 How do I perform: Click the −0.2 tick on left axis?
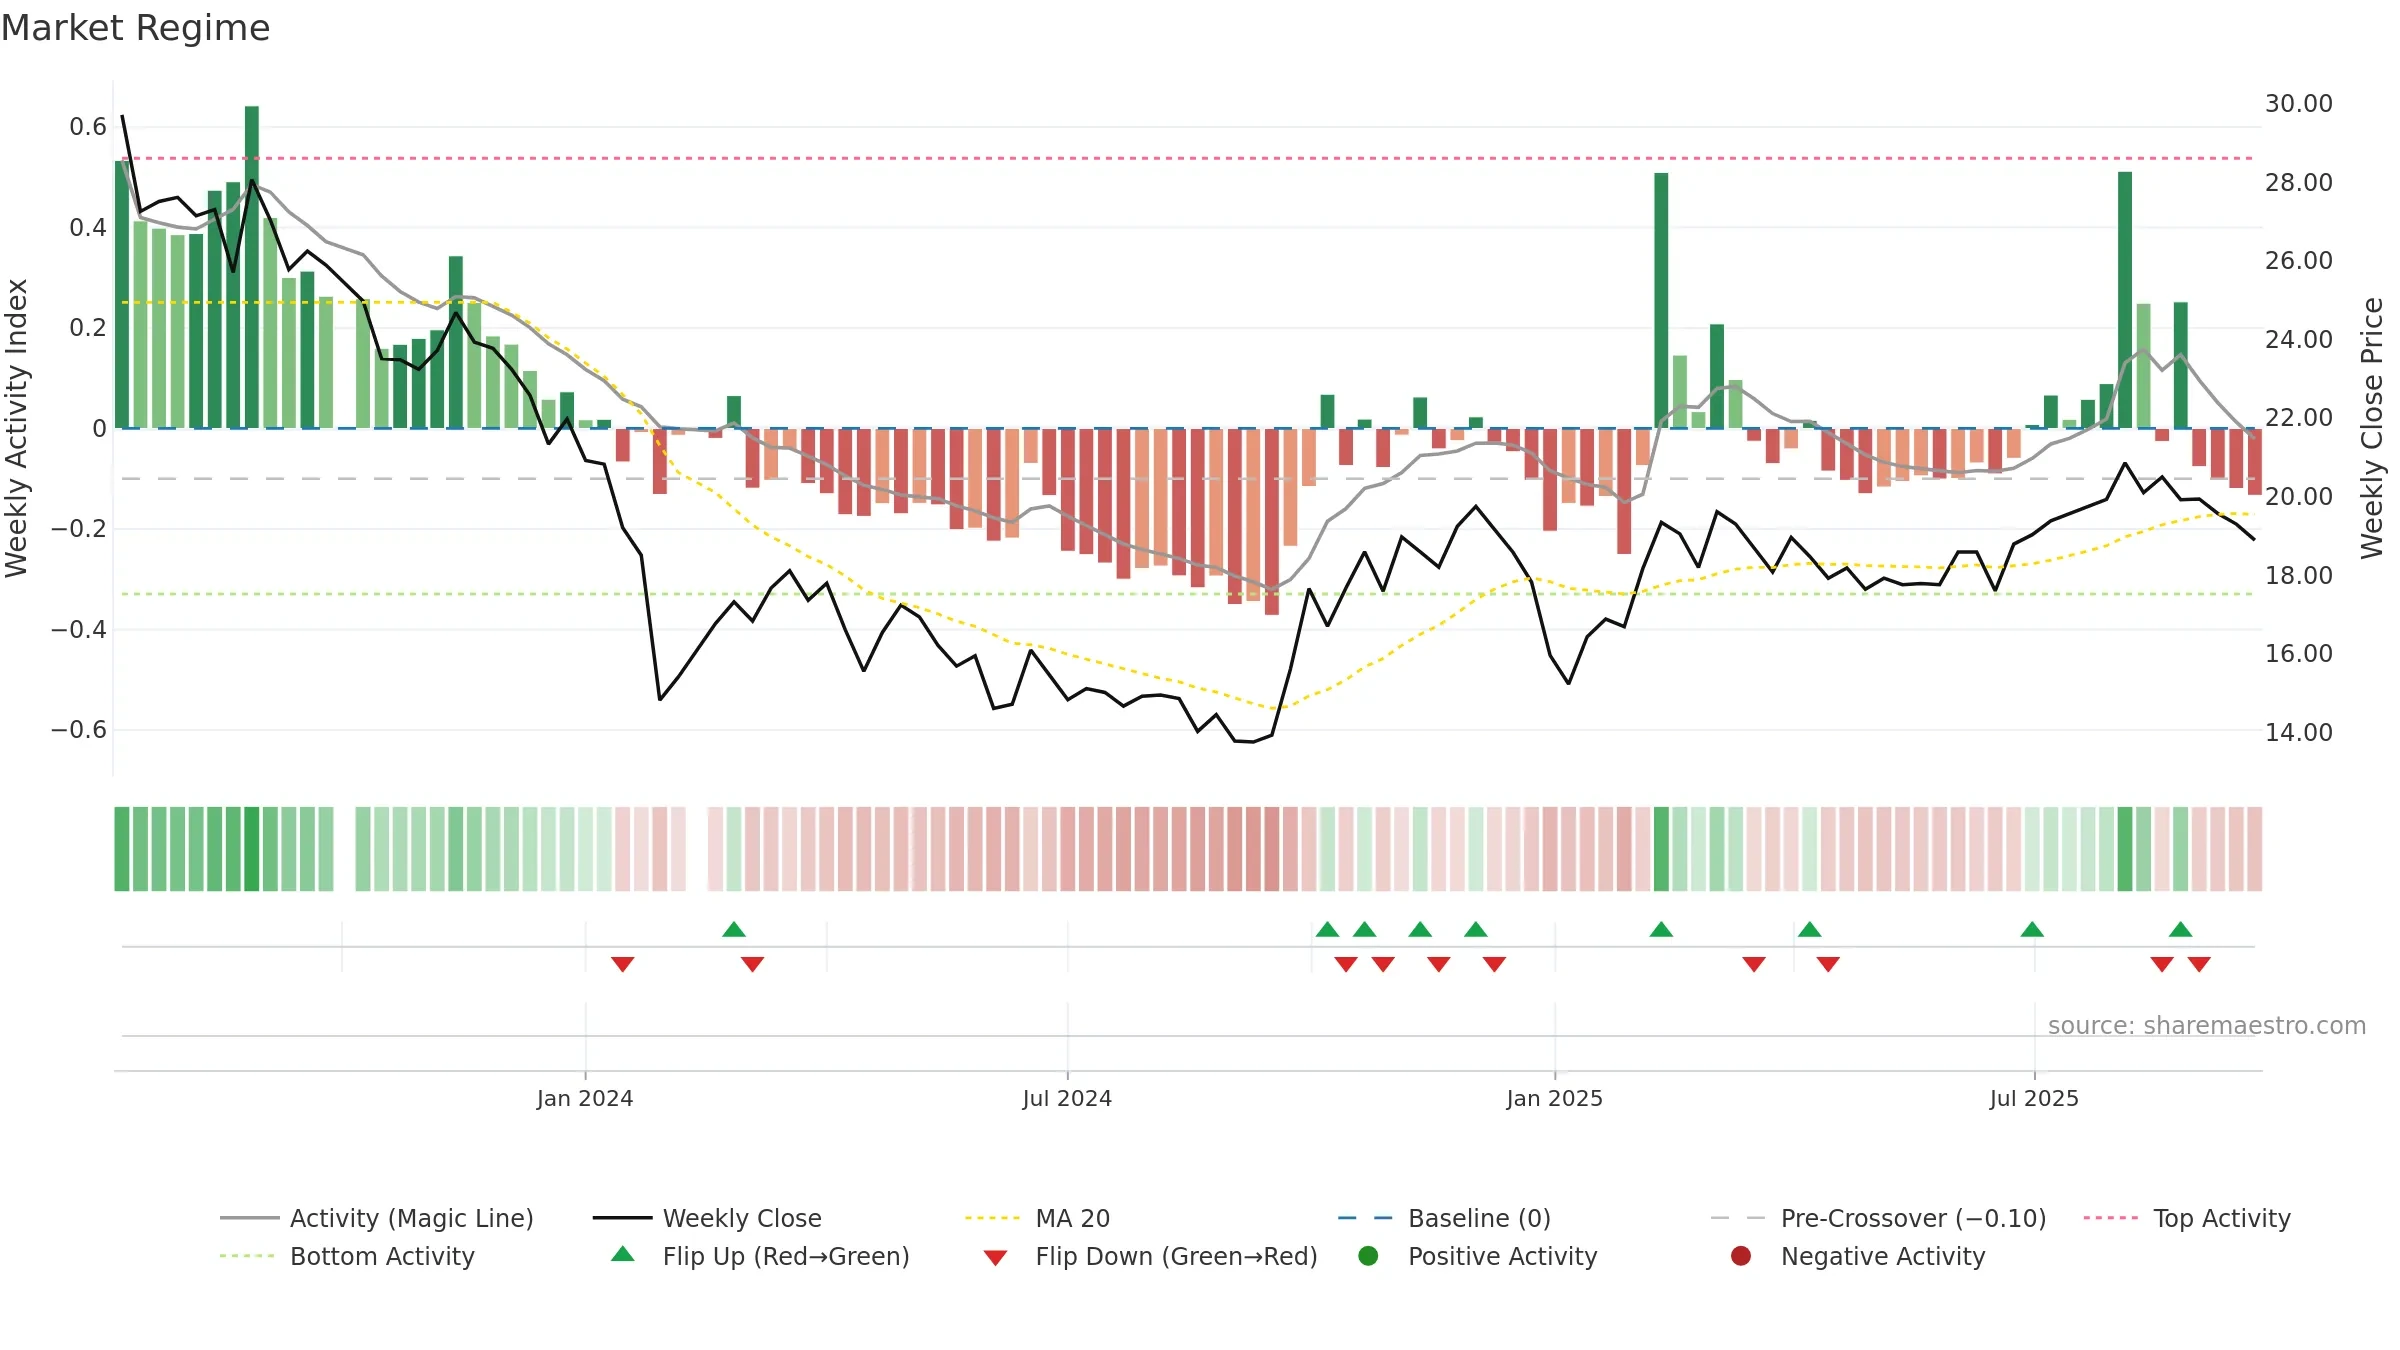point(79,529)
